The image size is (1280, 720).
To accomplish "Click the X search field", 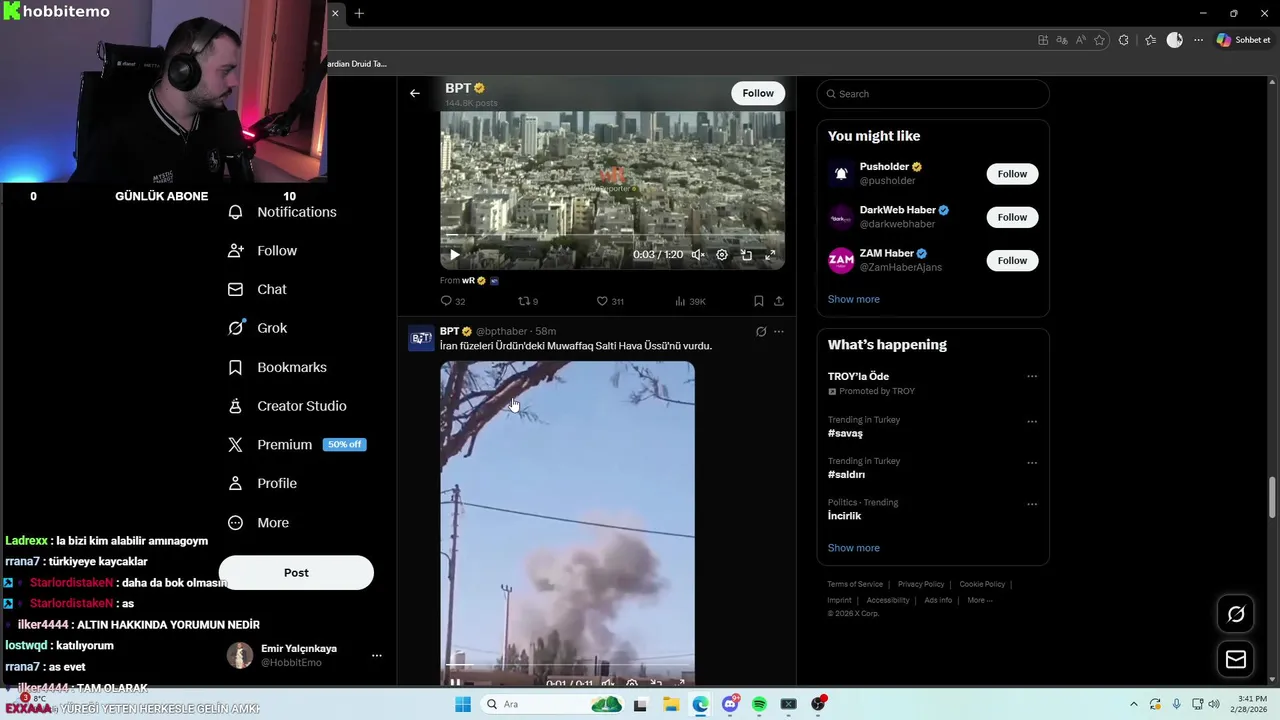I will pos(933,94).
